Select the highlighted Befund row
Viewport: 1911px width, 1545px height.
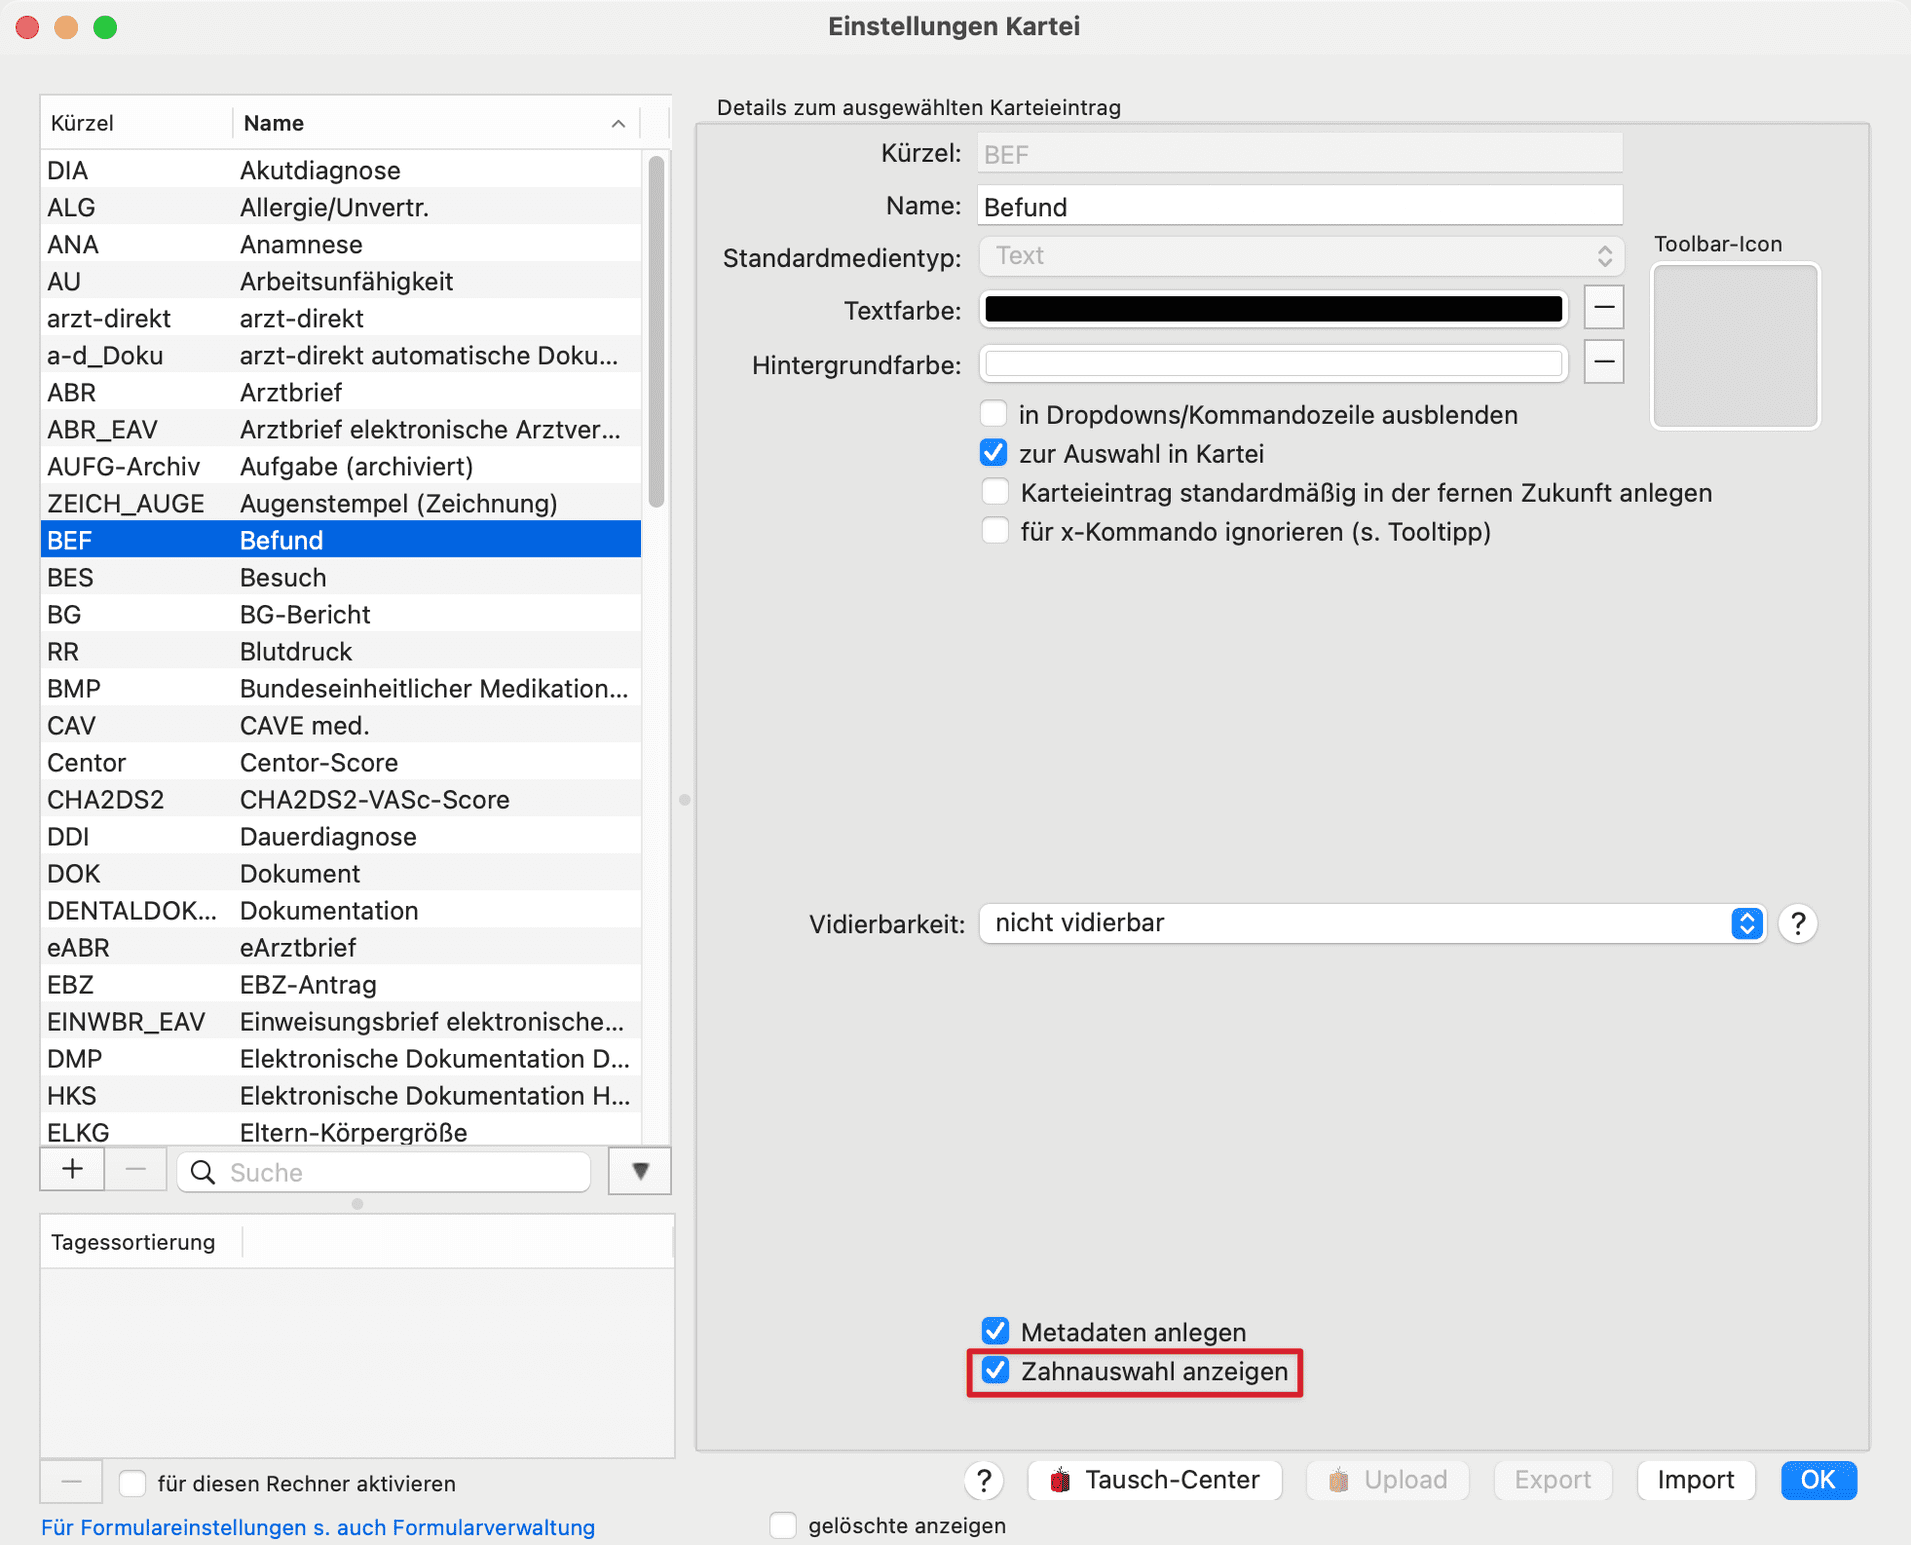[x=340, y=540]
